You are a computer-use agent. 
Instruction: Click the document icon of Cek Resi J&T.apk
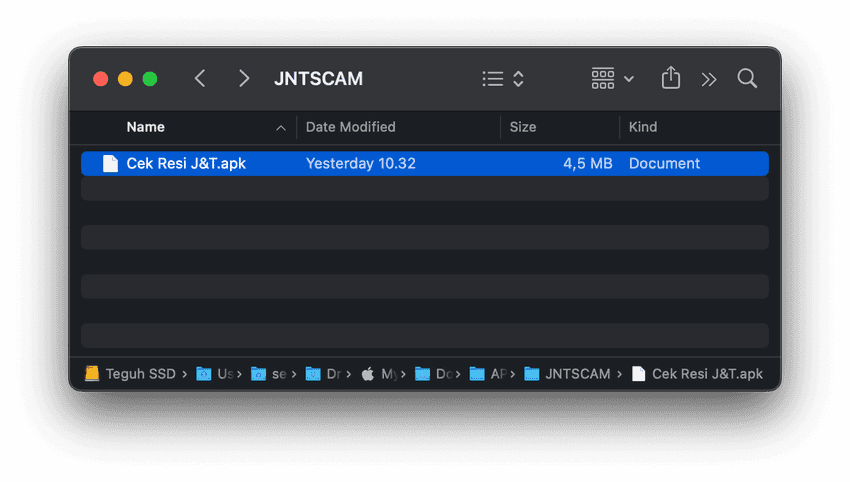pos(110,164)
